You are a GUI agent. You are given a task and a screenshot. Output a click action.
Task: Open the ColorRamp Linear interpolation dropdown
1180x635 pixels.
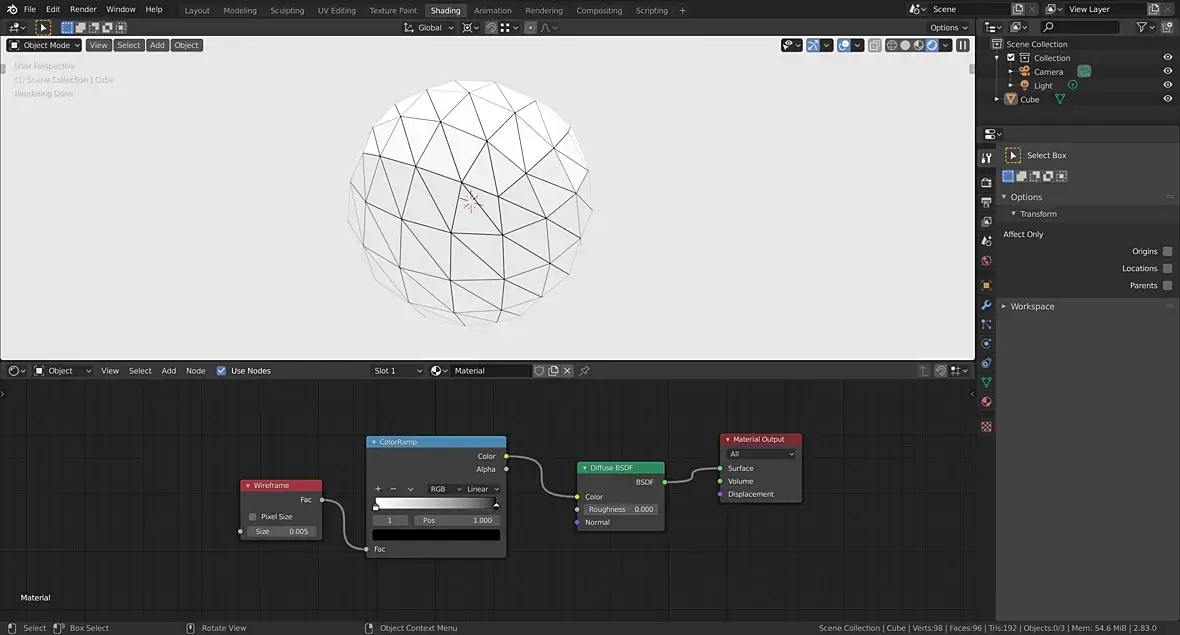tap(480, 489)
